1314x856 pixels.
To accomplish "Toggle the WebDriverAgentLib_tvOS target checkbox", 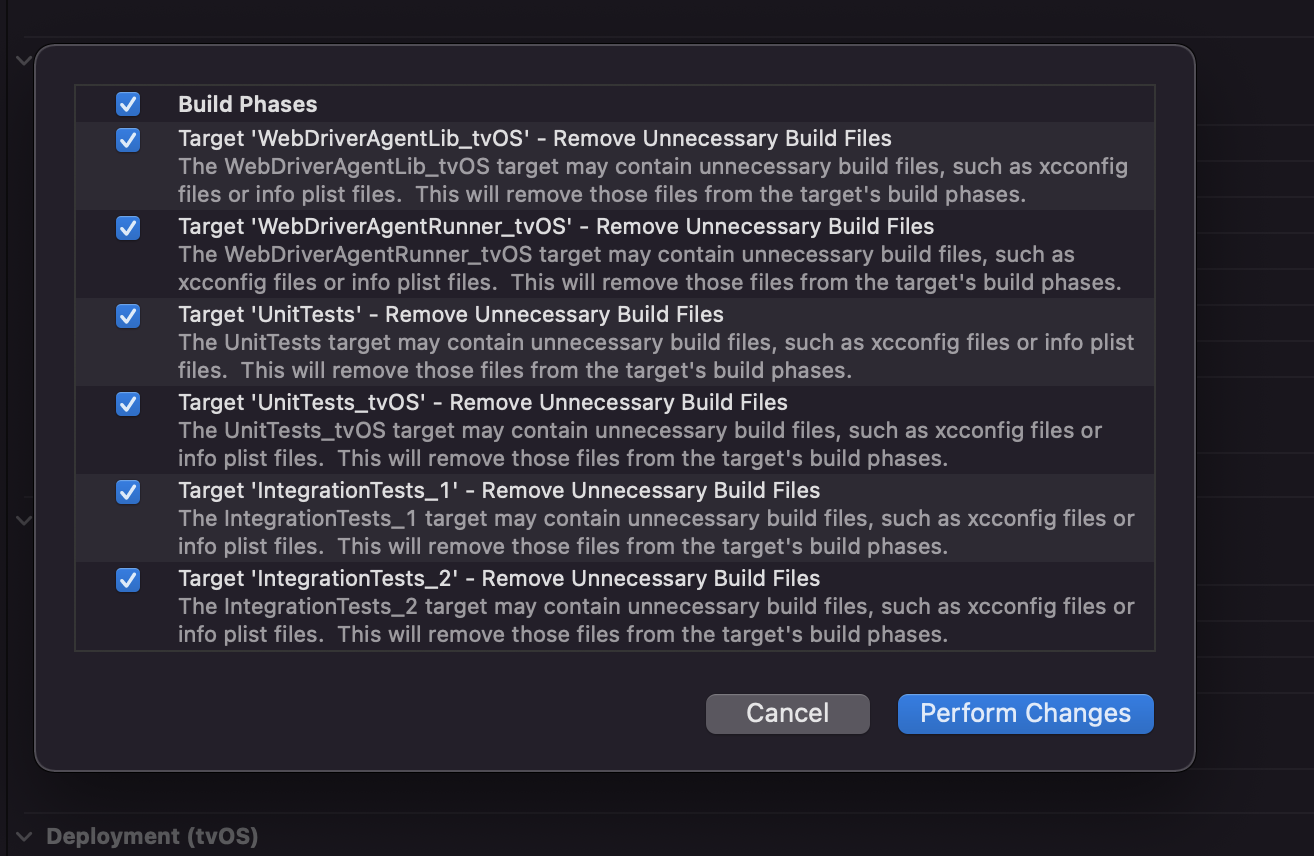I will point(128,139).
